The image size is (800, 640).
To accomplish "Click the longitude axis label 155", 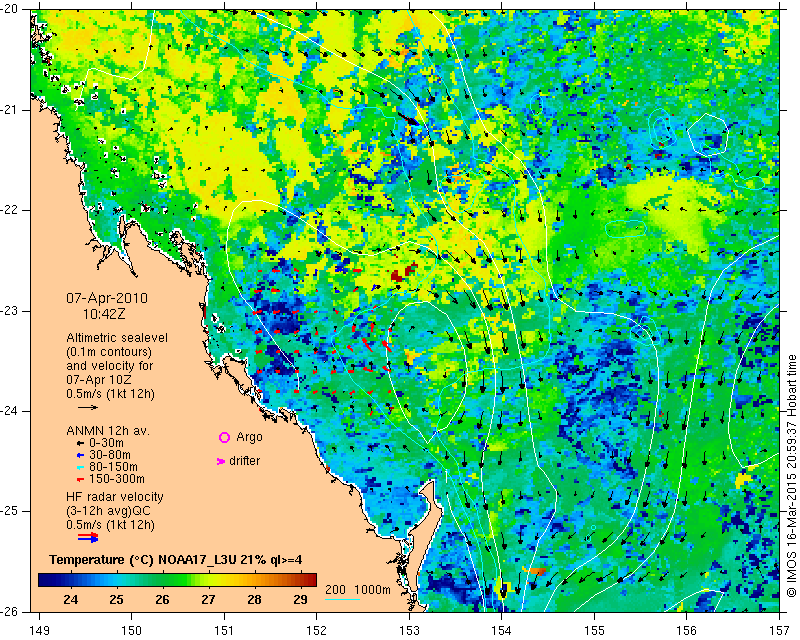I will point(594,631).
